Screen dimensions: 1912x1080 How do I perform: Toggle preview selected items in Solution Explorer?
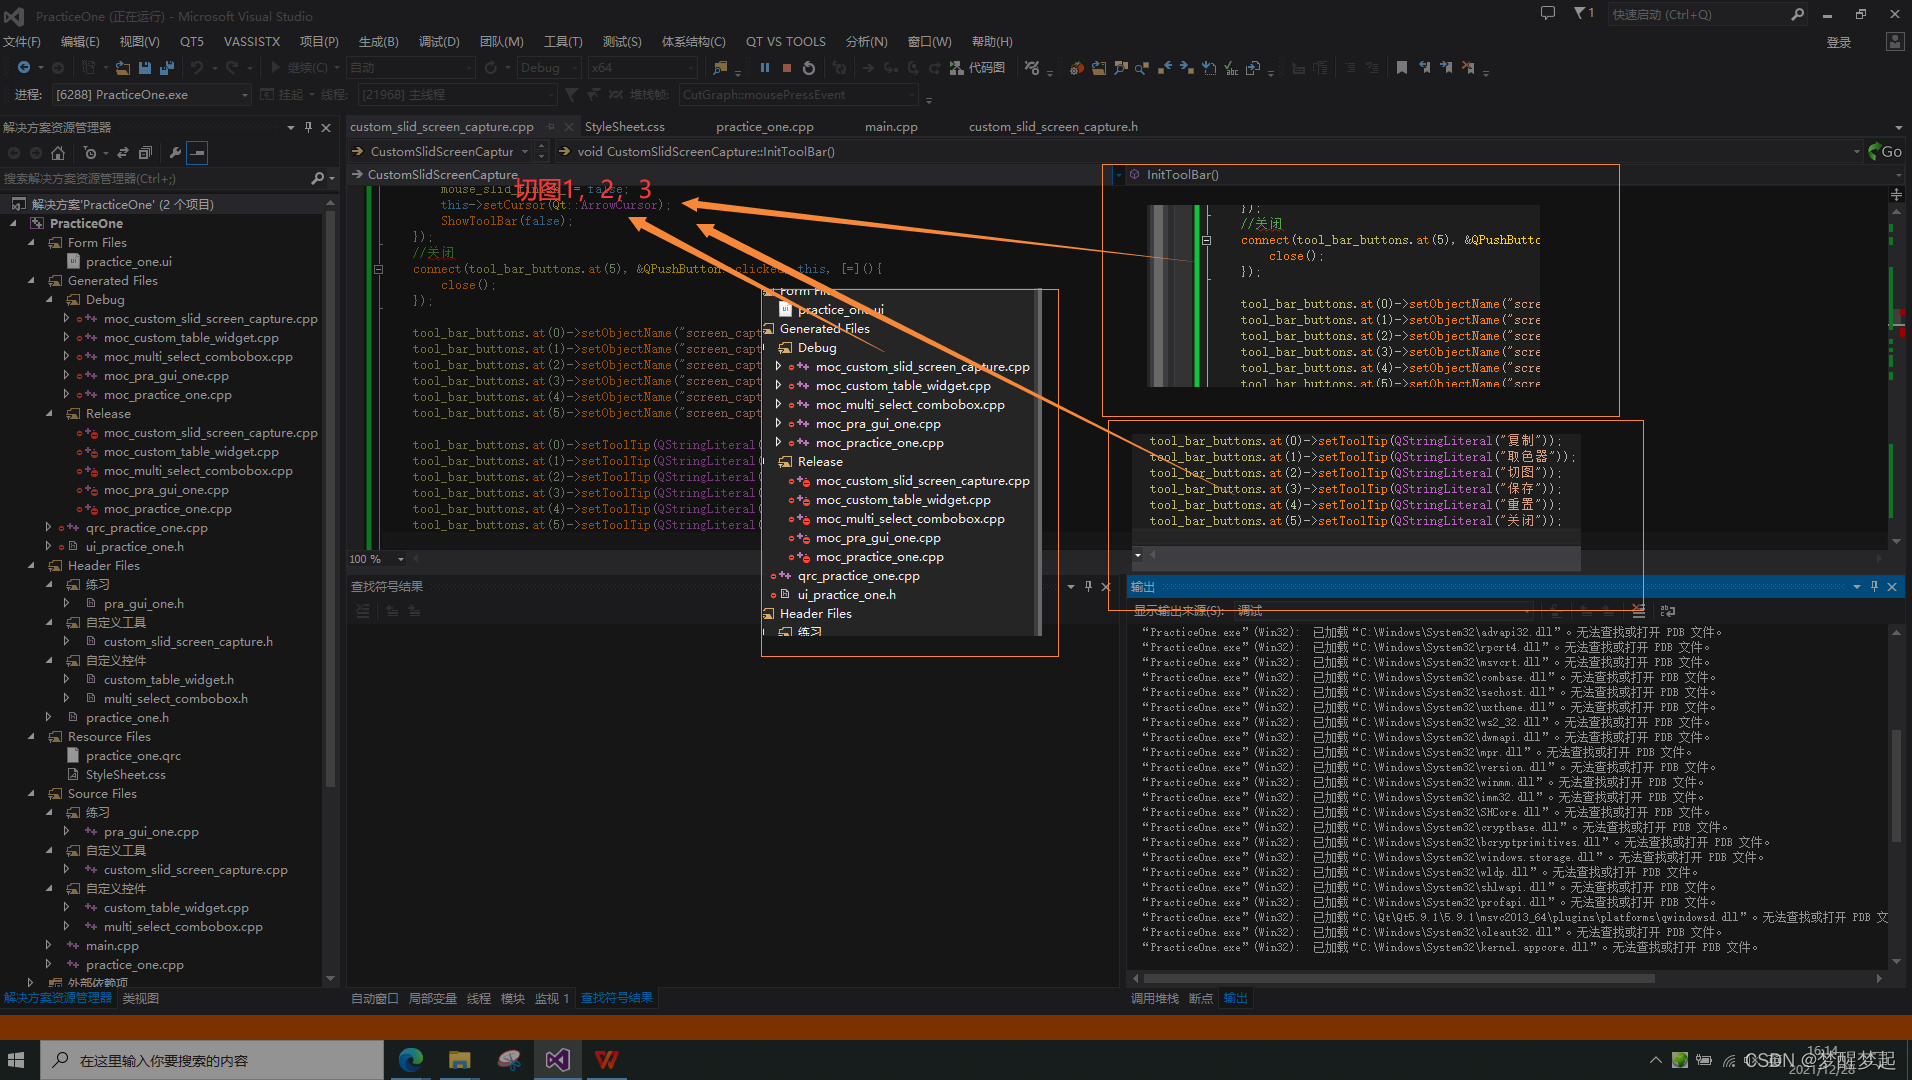(198, 153)
